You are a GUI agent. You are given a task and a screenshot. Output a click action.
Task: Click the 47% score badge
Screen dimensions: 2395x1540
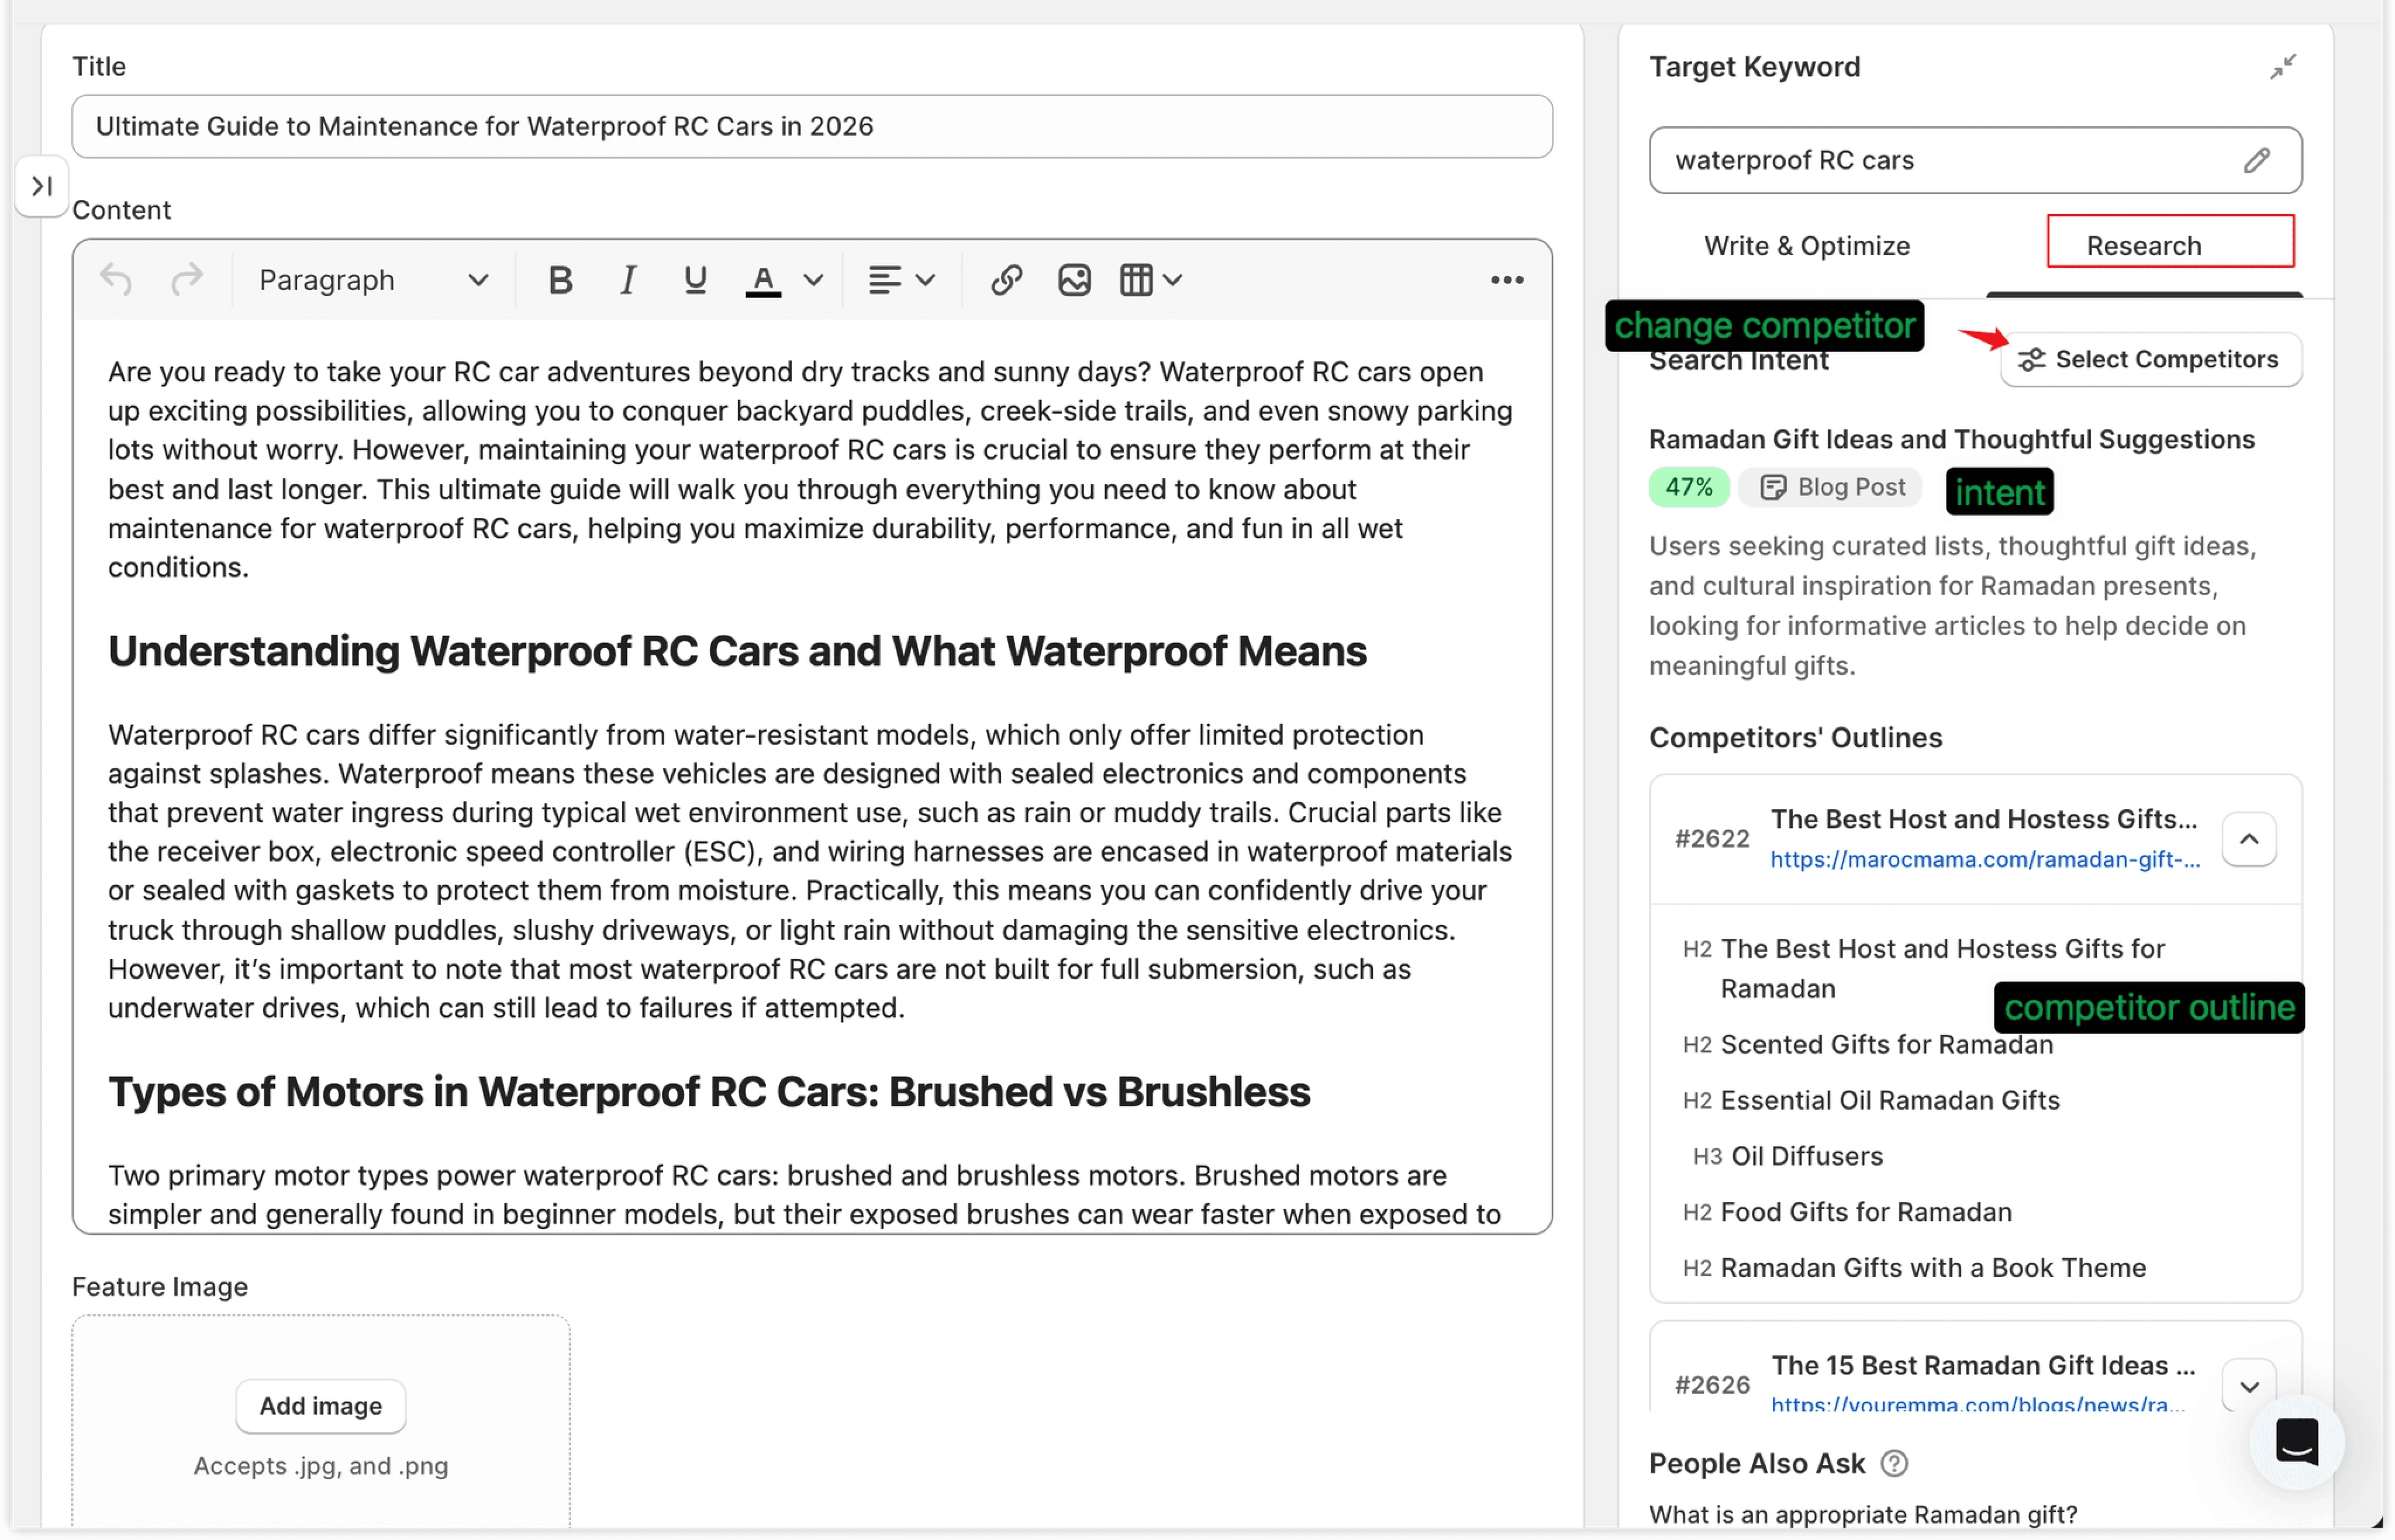tap(1689, 487)
